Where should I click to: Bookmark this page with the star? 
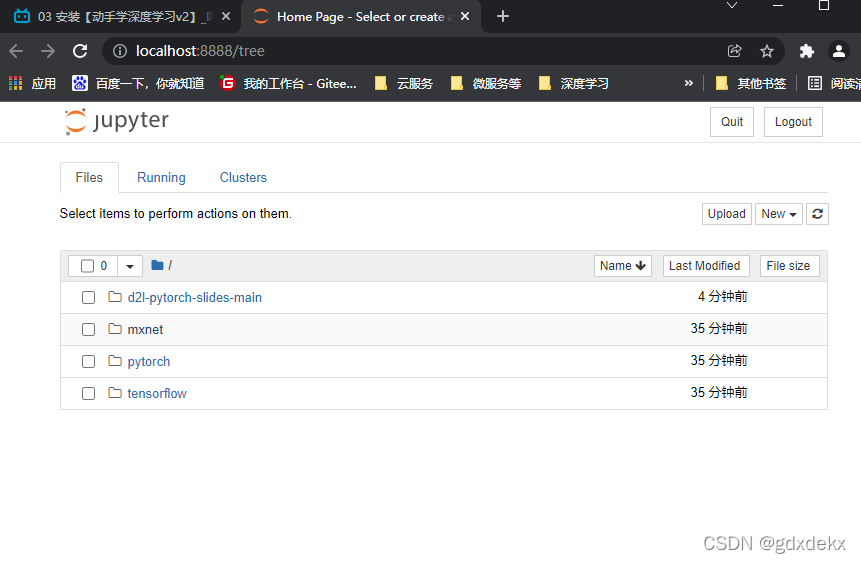coord(767,51)
